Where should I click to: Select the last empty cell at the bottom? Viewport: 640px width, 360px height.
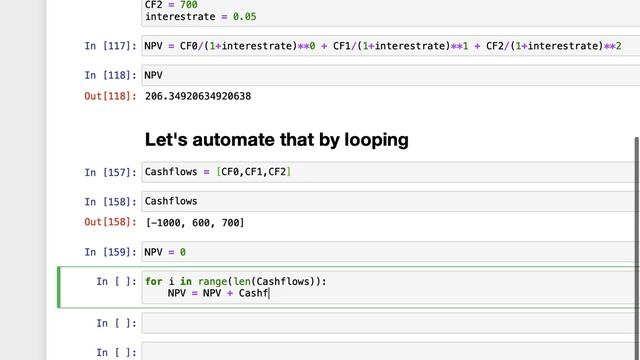pos(391,351)
